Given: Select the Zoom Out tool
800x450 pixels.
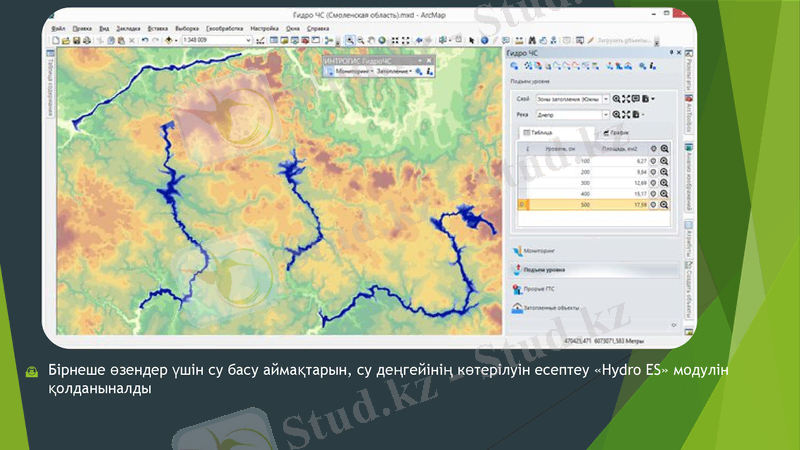Looking at the screenshot, I should 361,40.
